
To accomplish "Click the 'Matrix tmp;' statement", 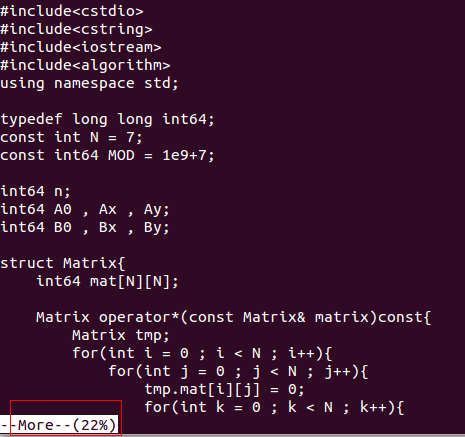I will pos(121,335).
